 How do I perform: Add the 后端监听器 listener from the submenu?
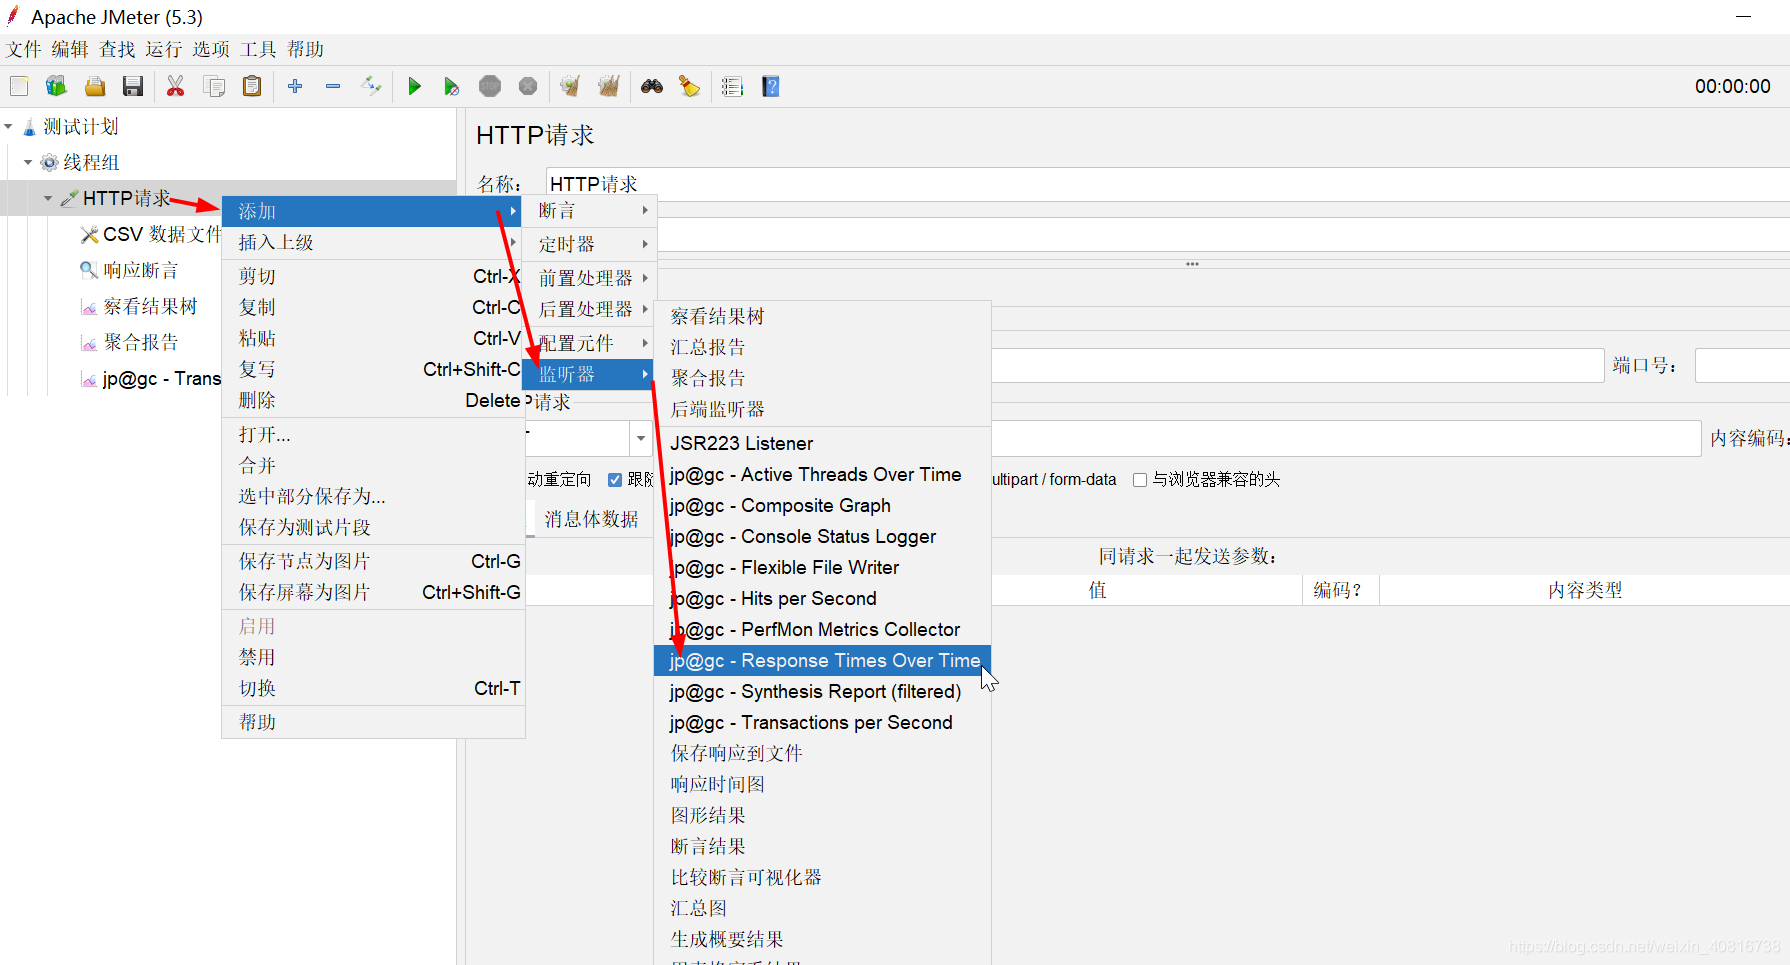(x=822, y=410)
